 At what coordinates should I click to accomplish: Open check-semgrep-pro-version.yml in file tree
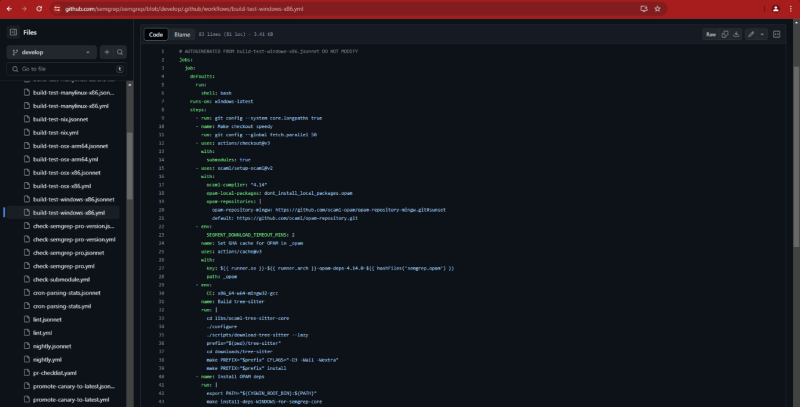tap(74, 239)
